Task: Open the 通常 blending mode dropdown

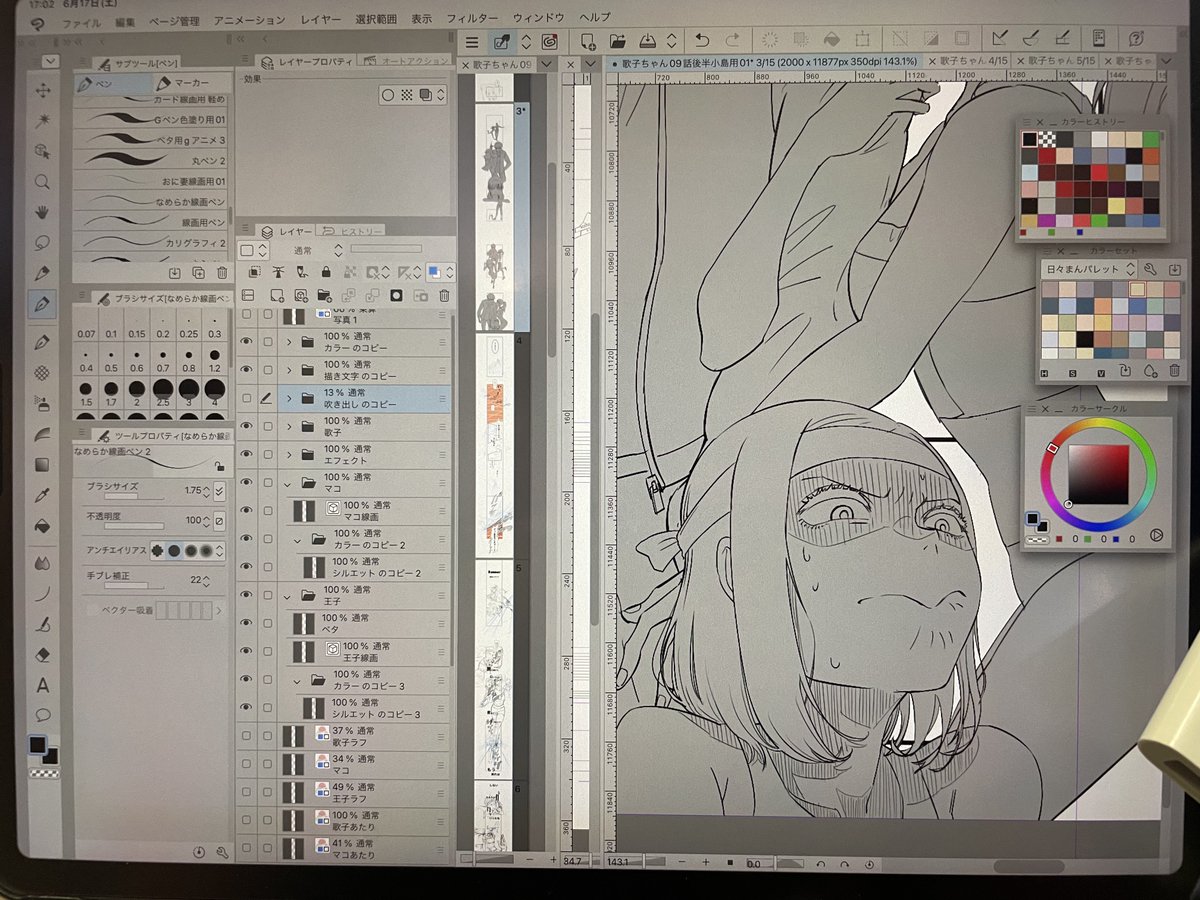Action: point(302,251)
